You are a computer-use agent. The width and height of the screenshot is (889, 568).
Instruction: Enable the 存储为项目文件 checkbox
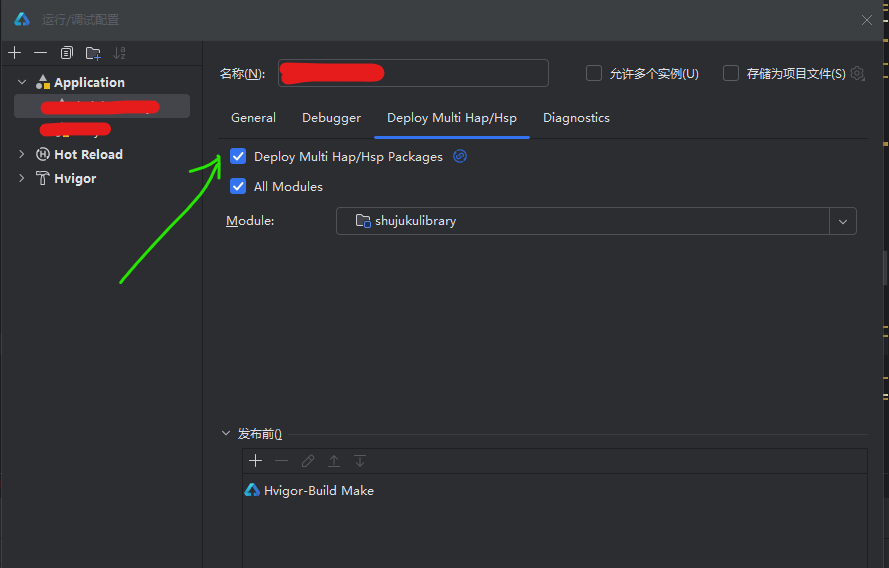tap(731, 73)
